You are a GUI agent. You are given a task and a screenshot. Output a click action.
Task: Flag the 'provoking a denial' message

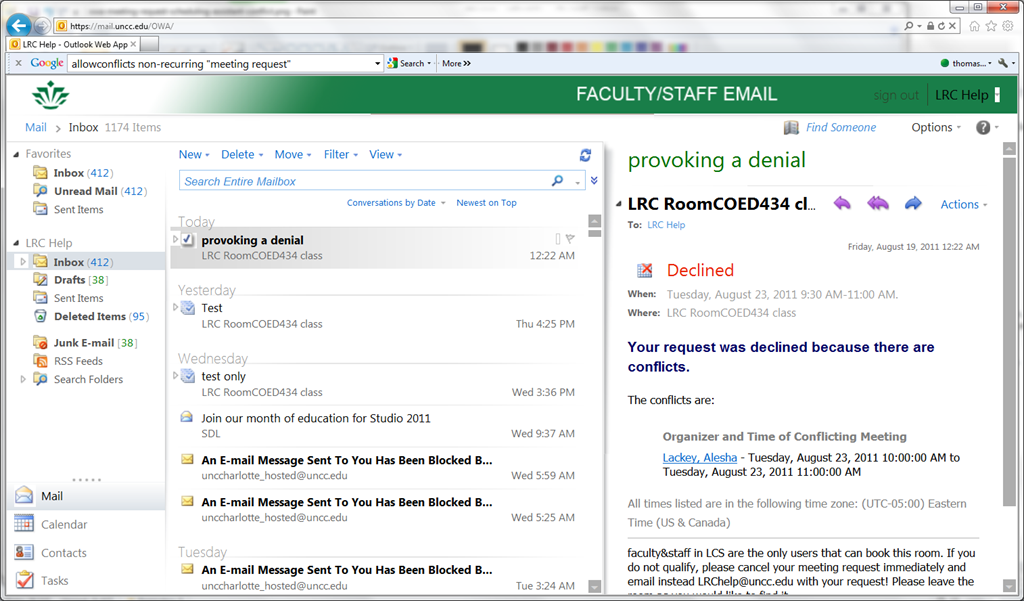[x=570, y=239]
